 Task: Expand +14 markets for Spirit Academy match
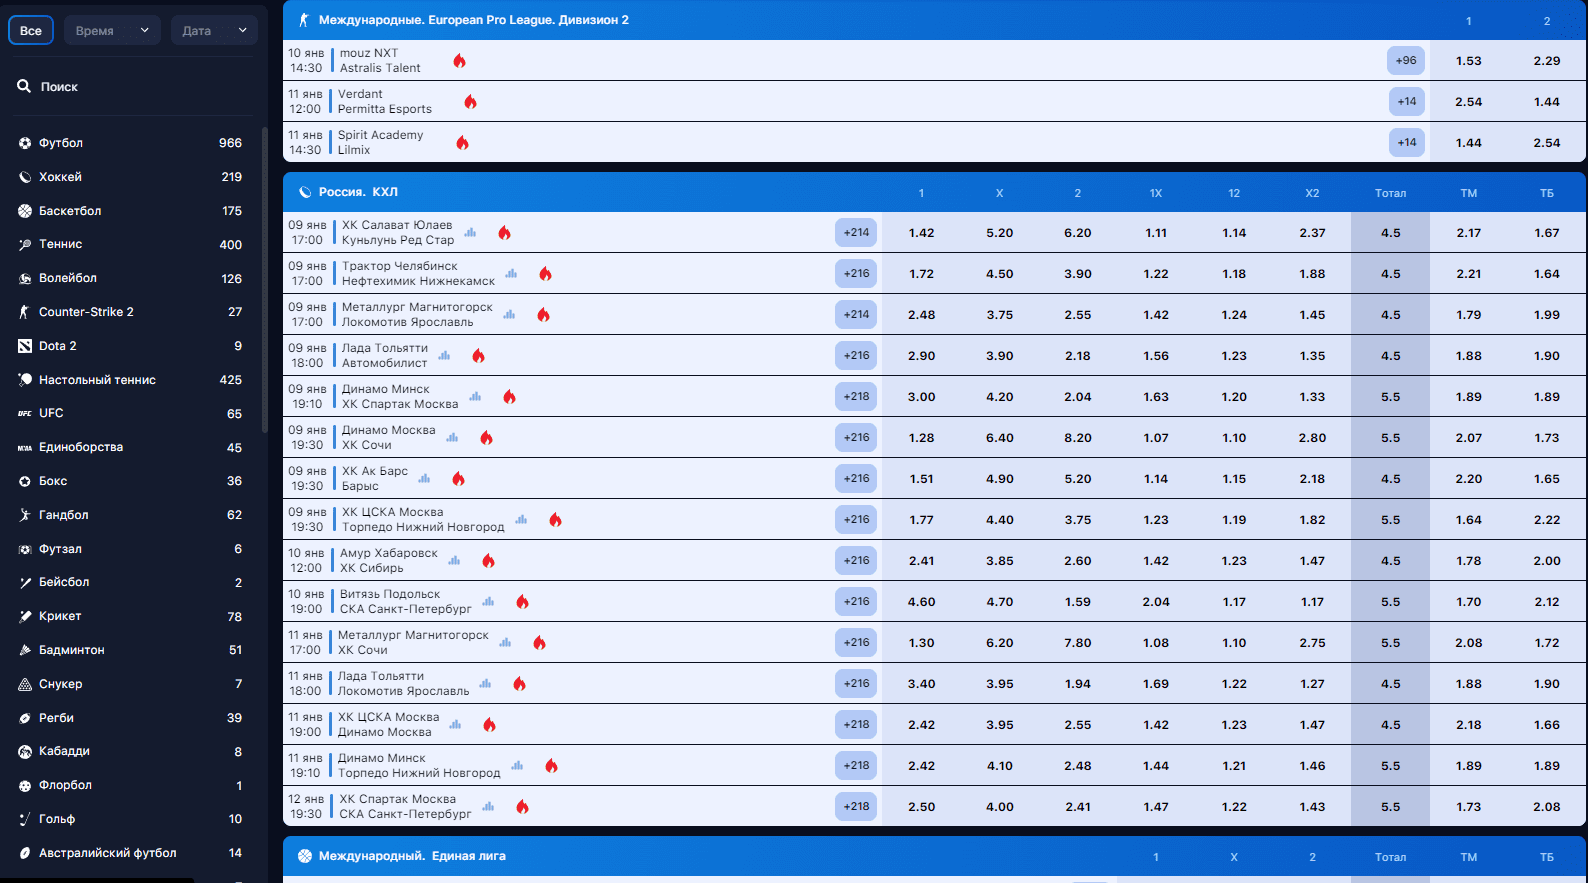(1407, 142)
